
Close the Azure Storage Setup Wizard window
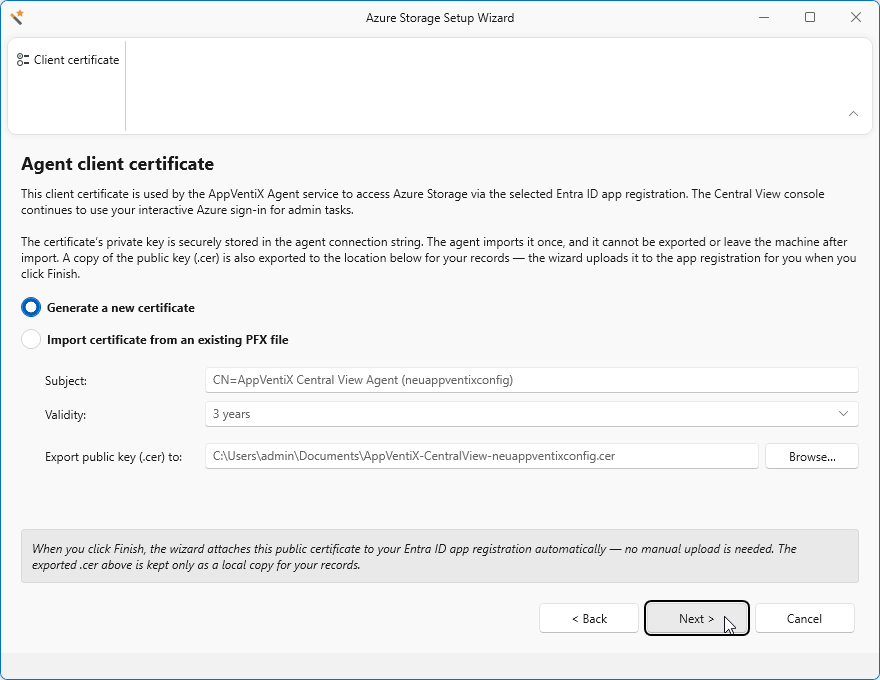(x=855, y=17)
